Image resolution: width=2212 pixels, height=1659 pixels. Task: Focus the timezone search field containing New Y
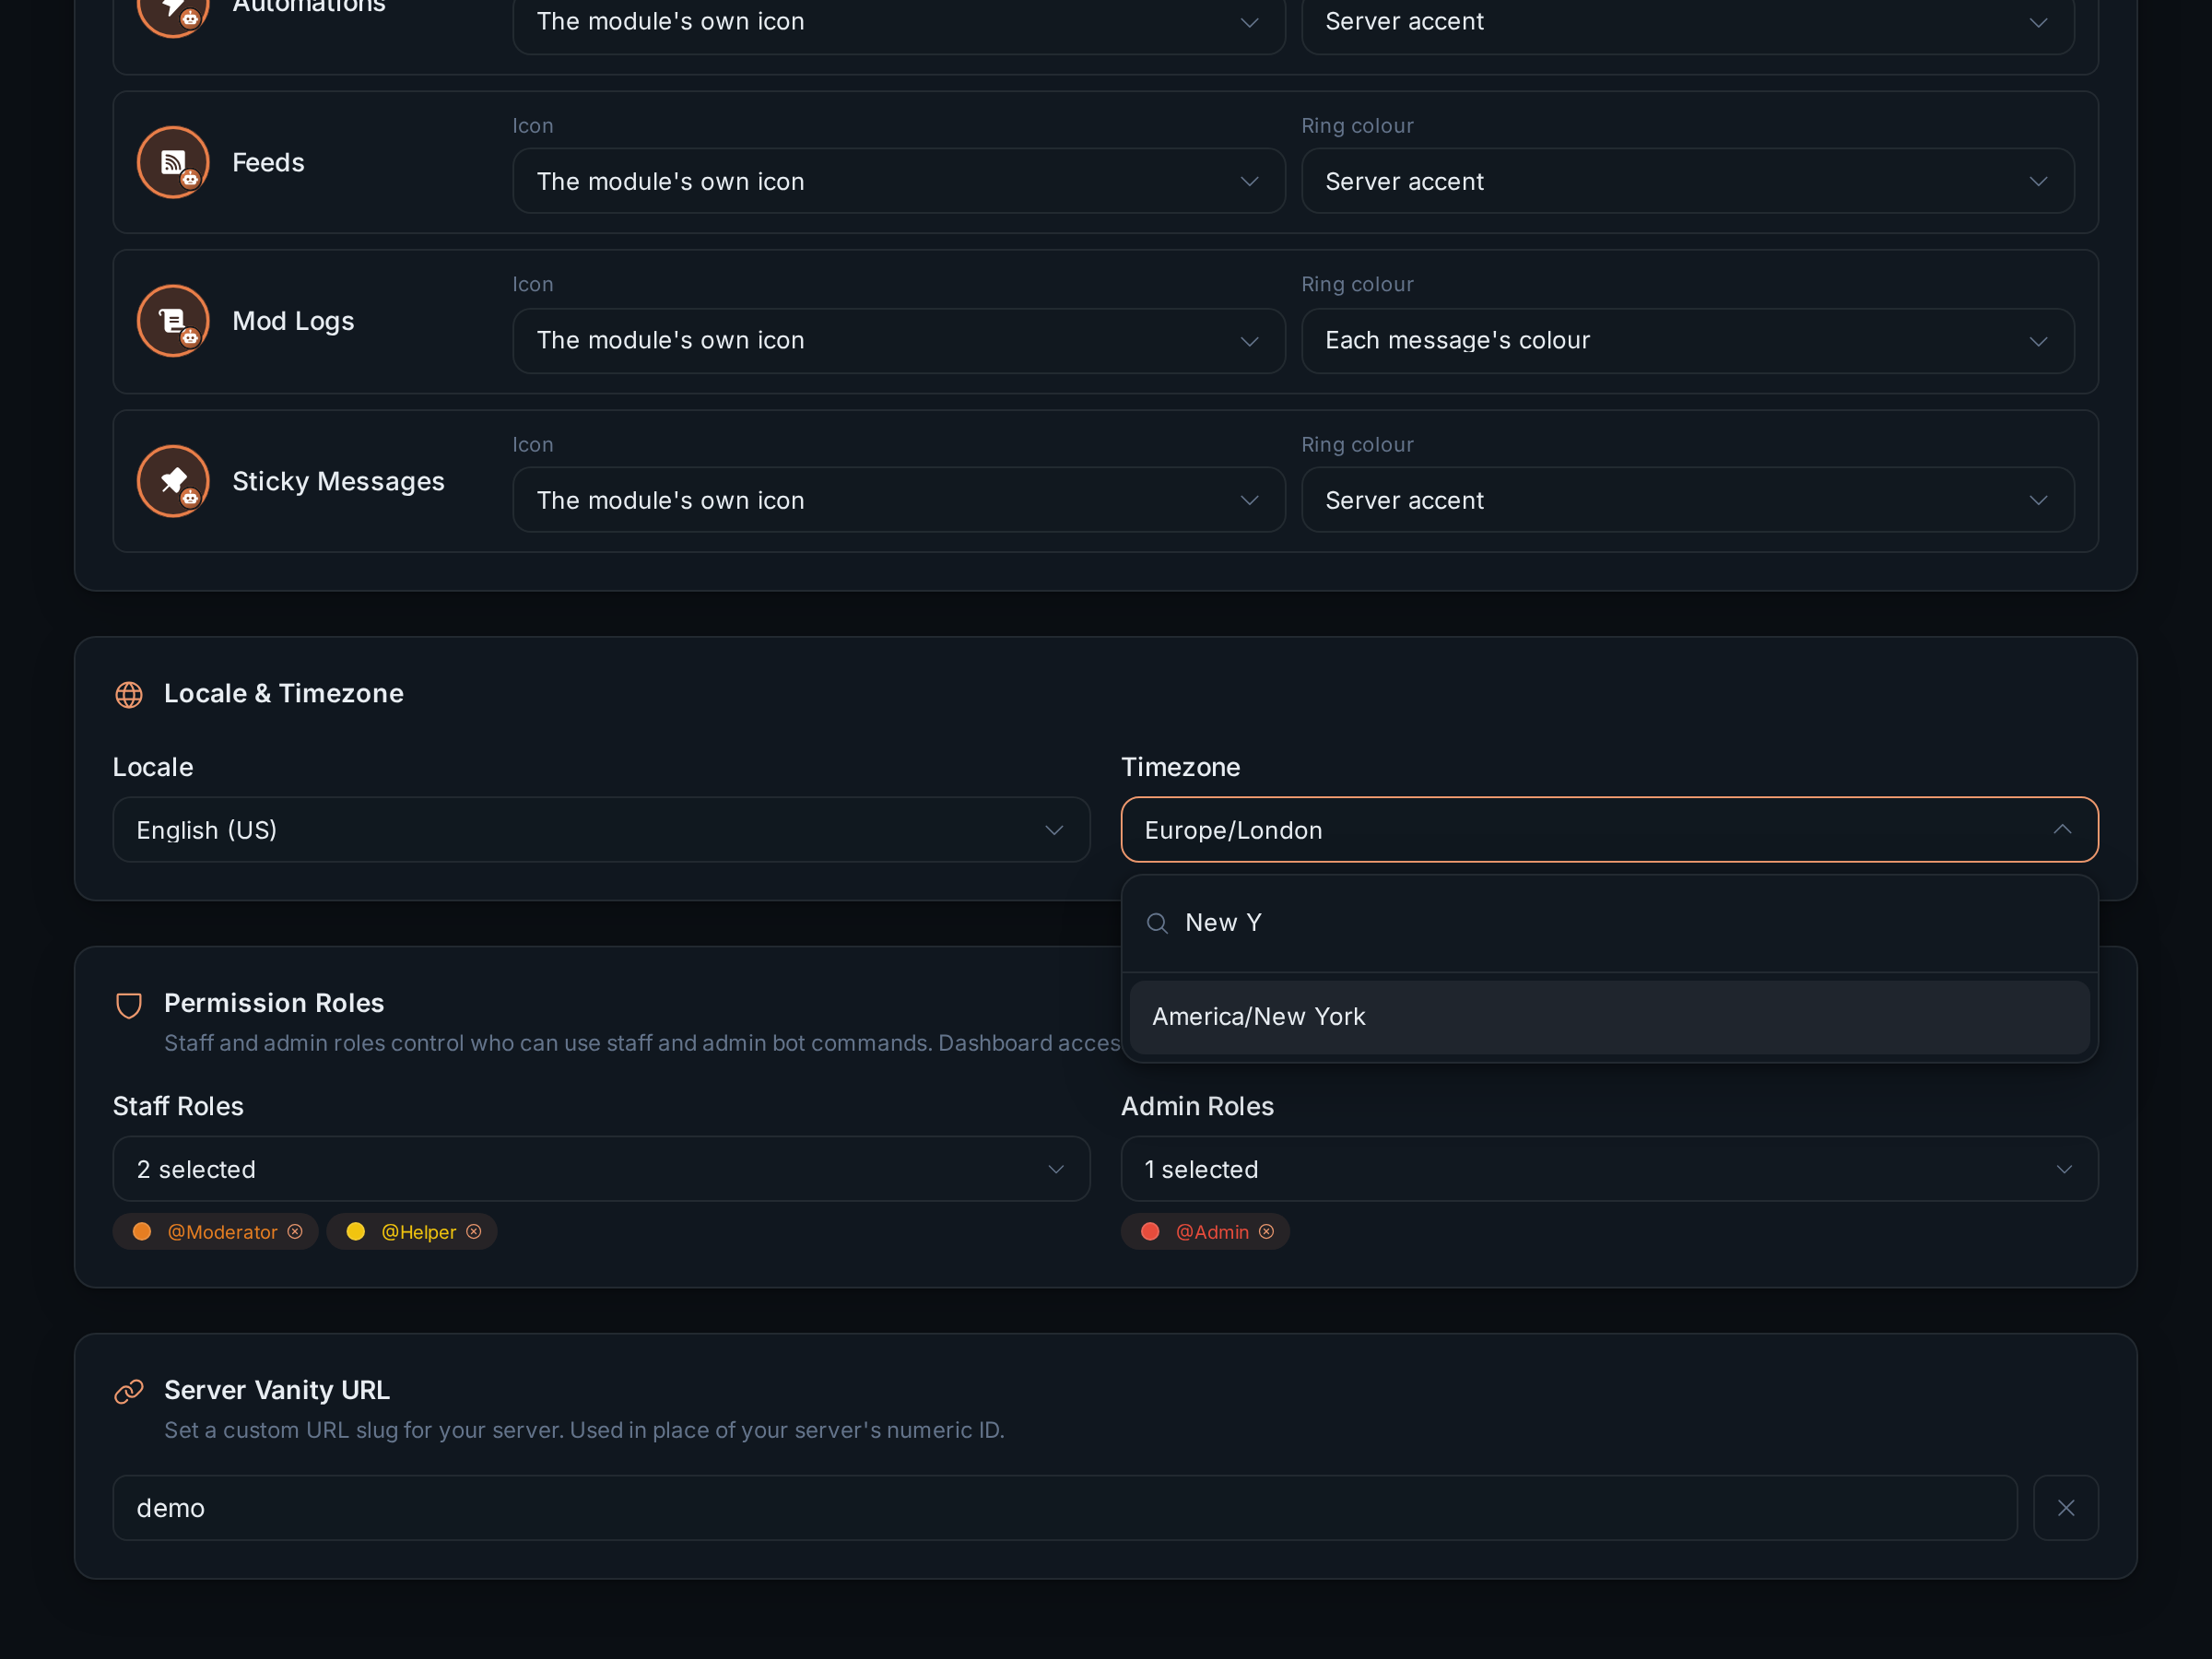[1610, 923]
